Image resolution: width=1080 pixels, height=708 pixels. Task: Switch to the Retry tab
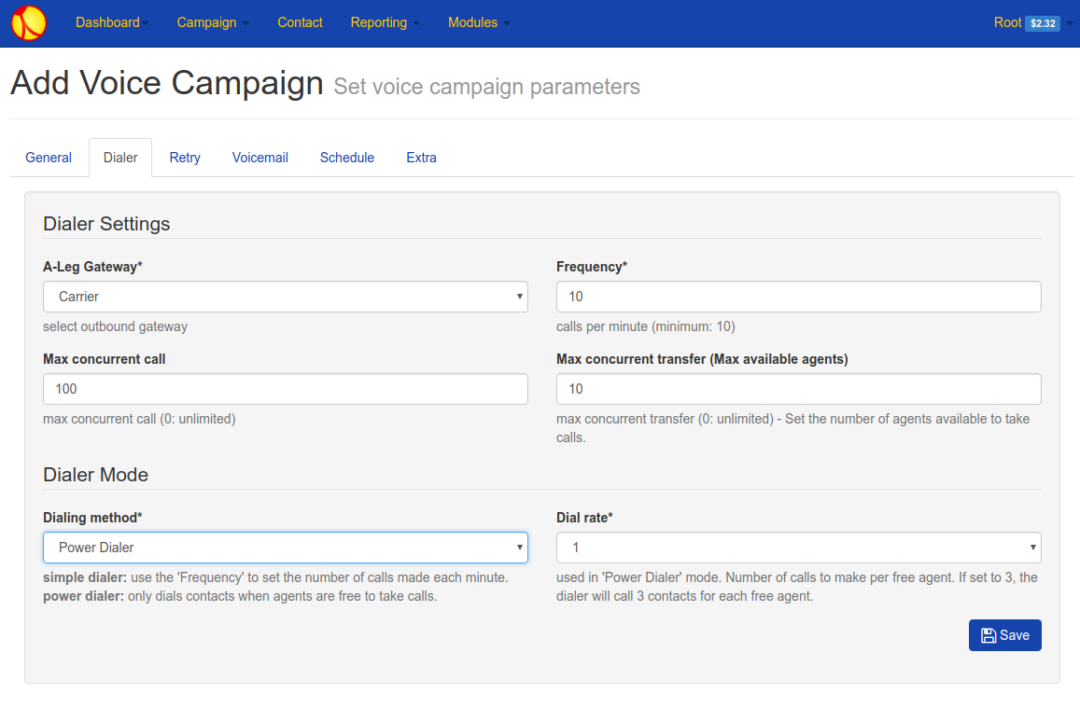pos(185,157)
